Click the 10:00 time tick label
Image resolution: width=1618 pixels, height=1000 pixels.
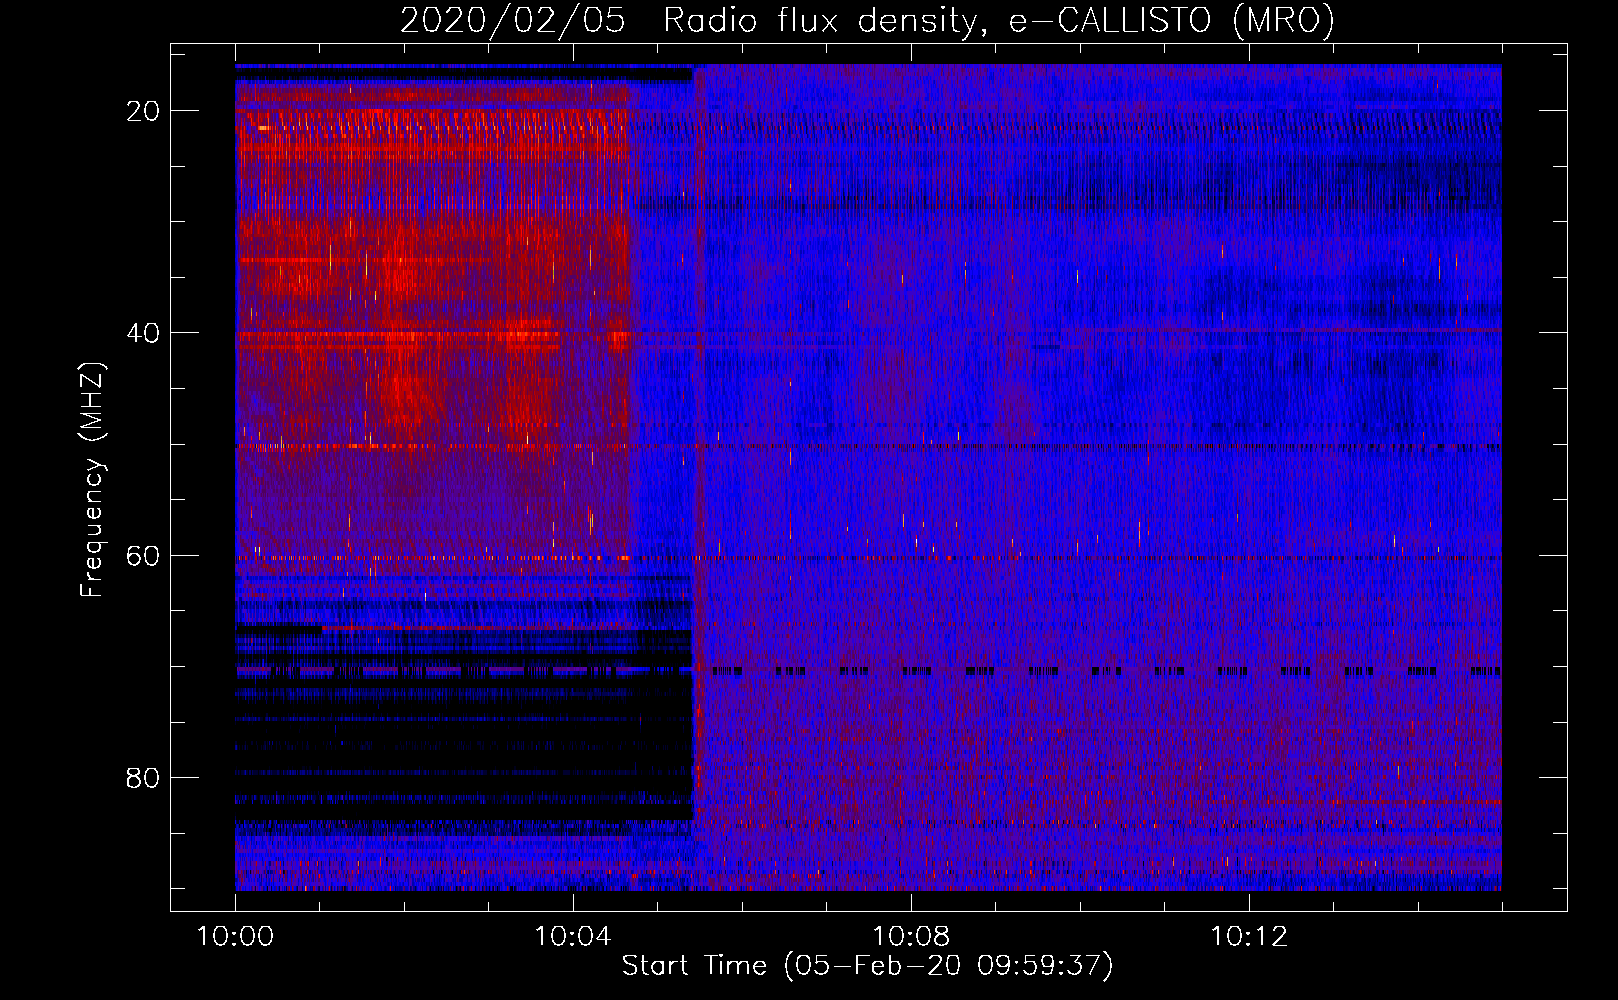tap(235, 937)
